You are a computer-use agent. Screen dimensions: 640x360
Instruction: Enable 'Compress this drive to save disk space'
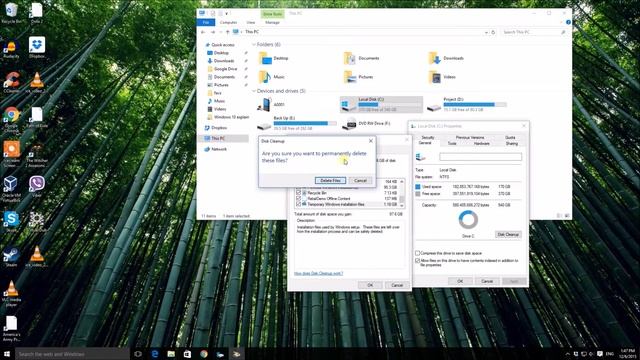pyautogui.click(x=418, y=253)
